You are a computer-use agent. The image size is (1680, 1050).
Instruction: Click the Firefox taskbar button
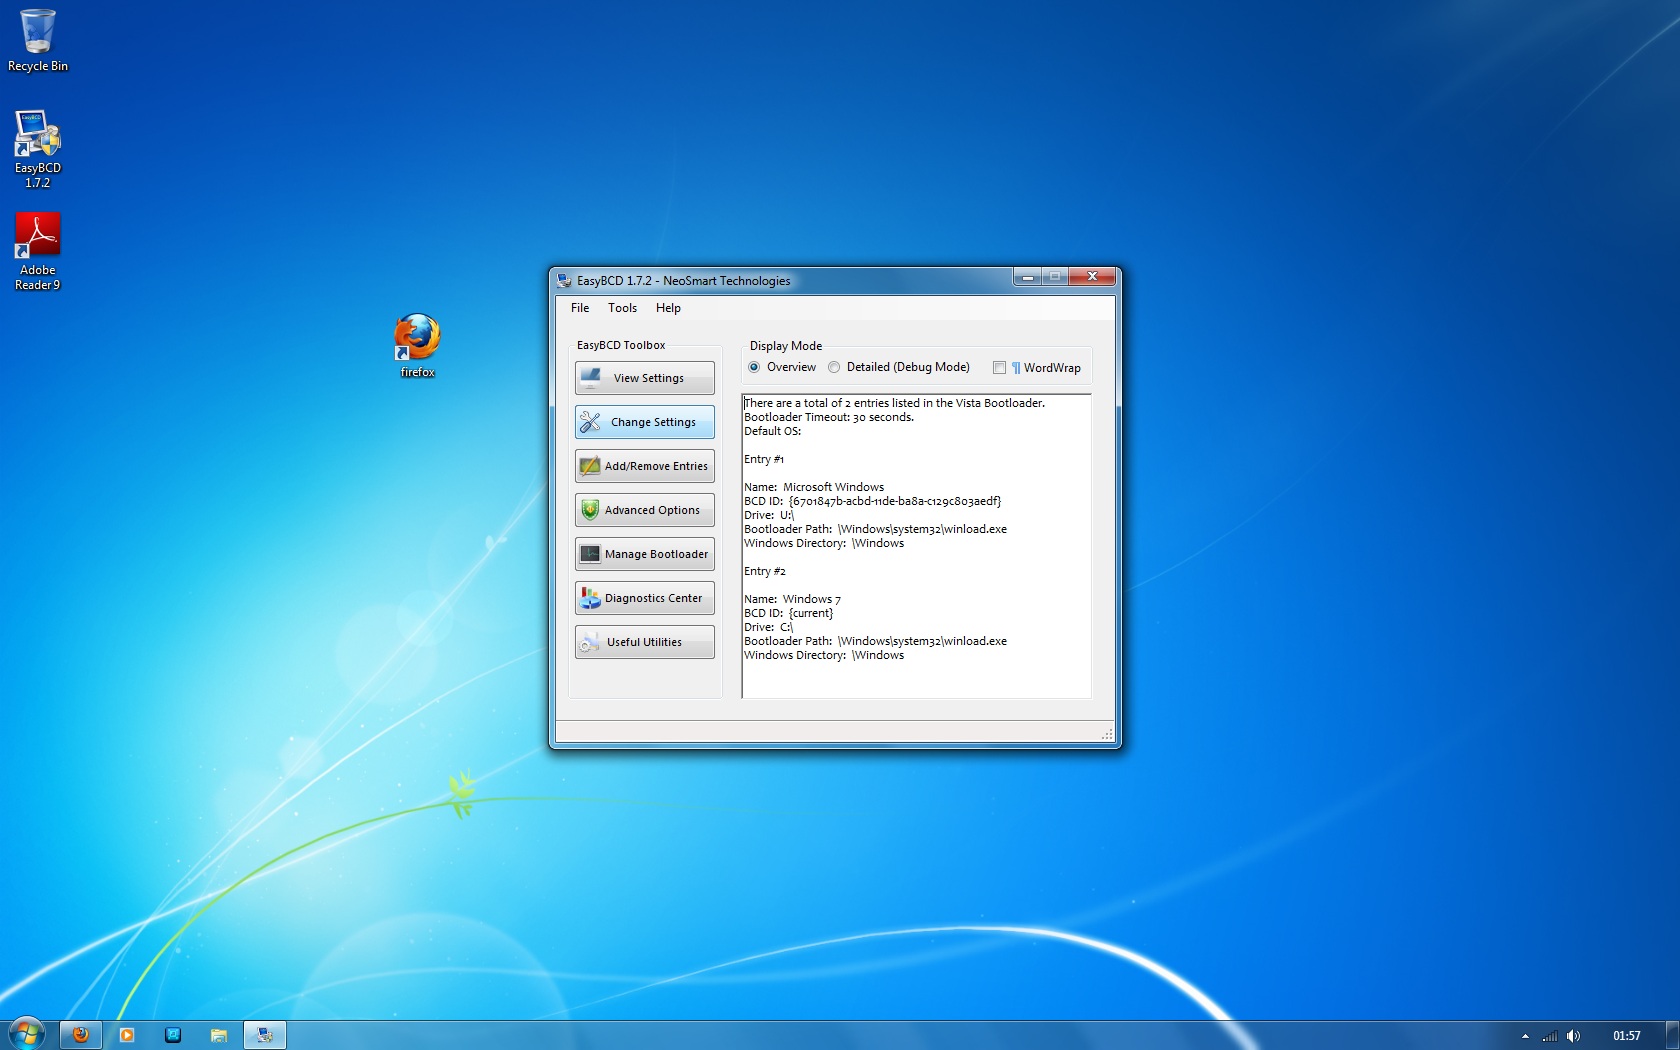tap(81, 1035)
